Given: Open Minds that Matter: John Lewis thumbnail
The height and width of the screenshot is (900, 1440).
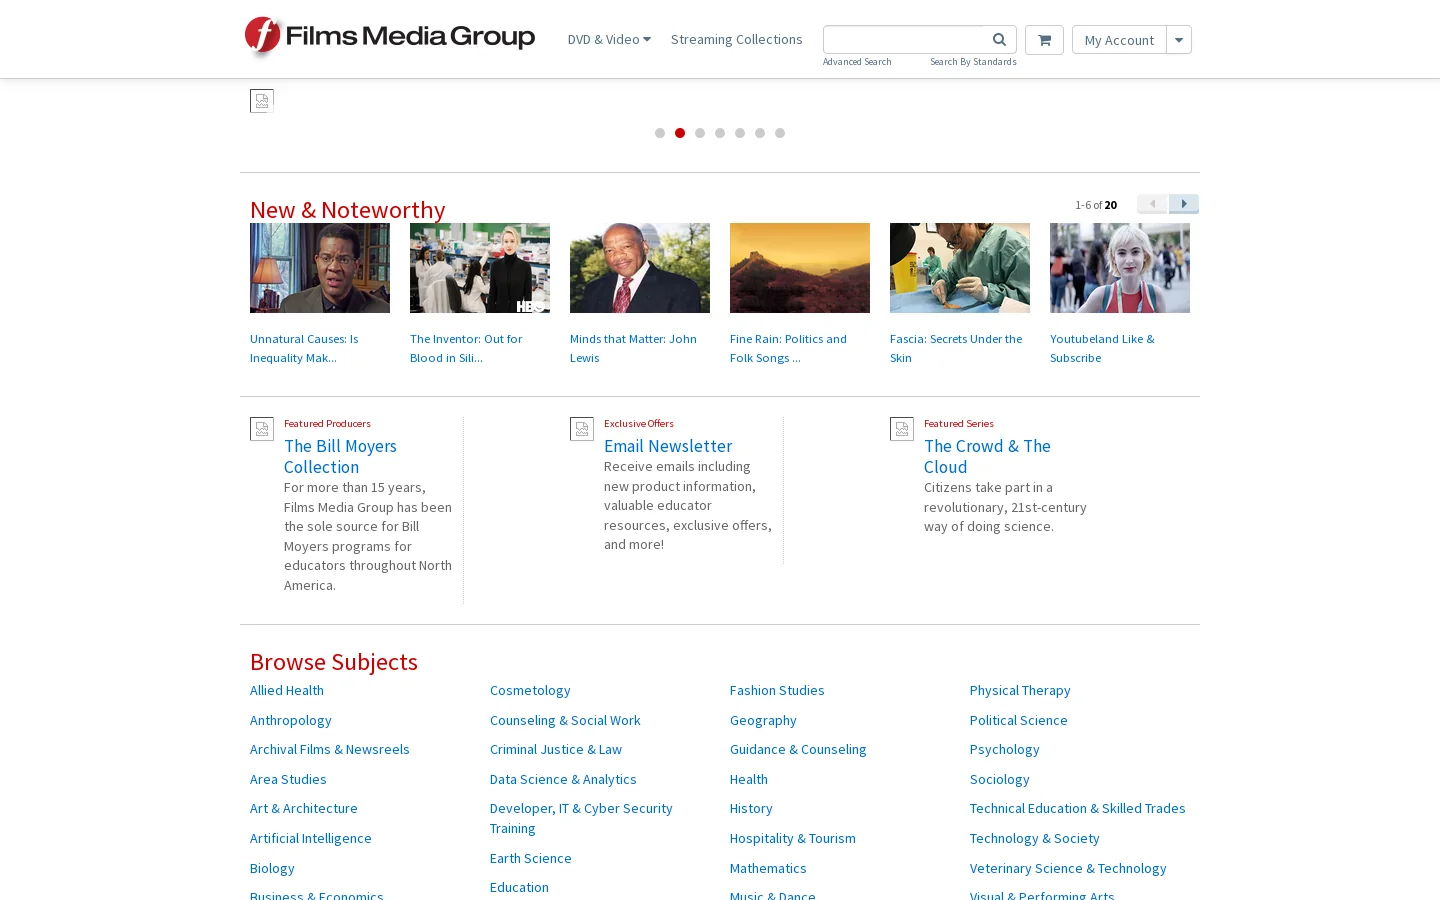Looking at the screenshot, I should coord(640,268).
